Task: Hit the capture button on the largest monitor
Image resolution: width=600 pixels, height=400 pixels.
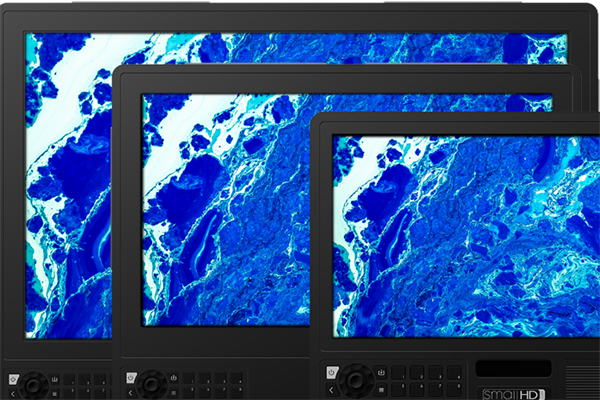Action: (55, 379)
